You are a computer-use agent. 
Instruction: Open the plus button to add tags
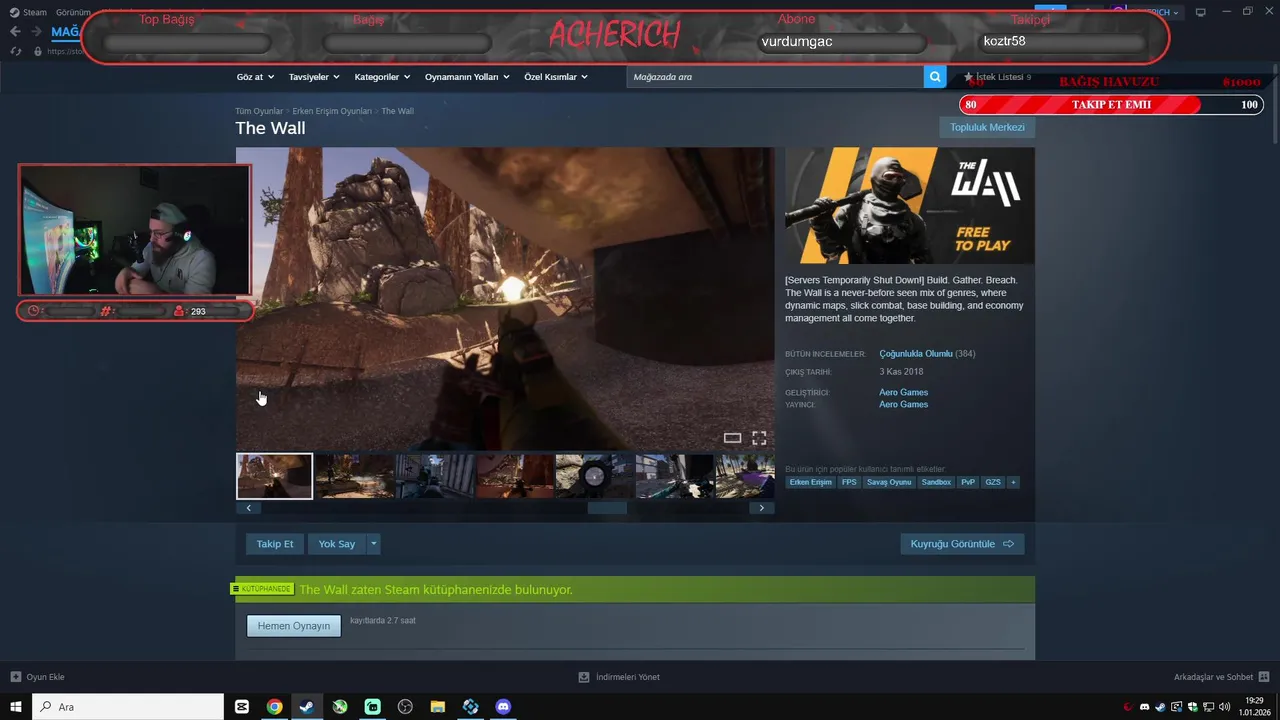[1013, 482]
